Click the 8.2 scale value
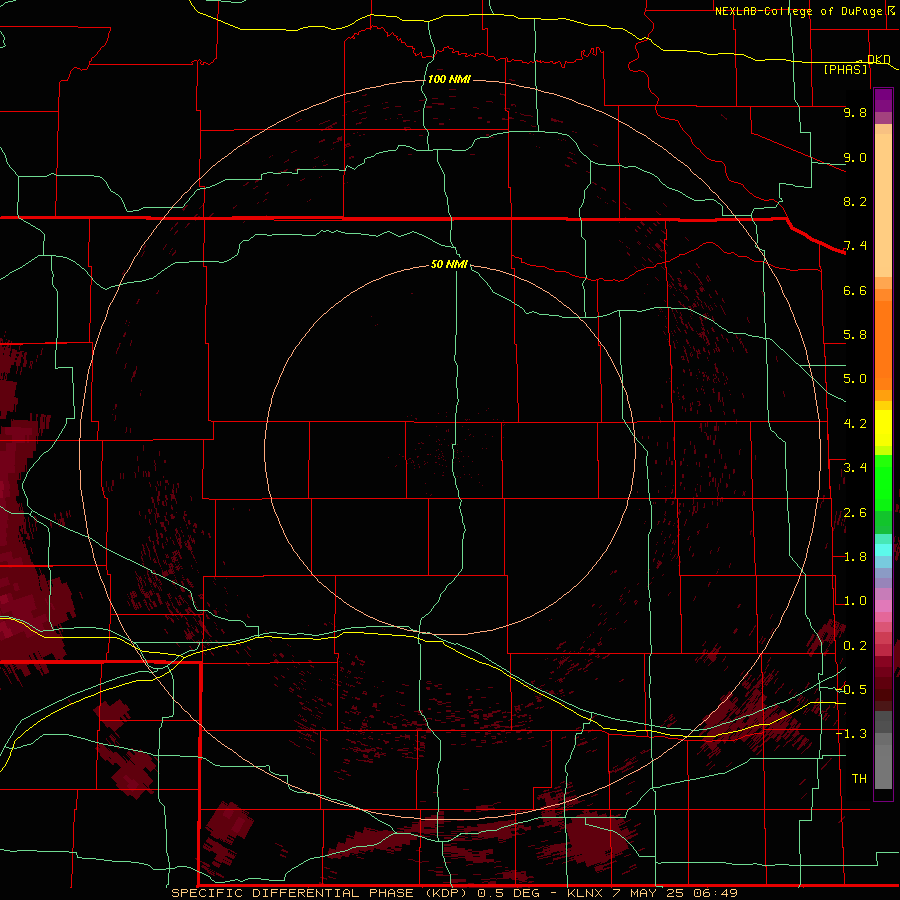This screenshot has height=900, width=900. pos(855,201)
